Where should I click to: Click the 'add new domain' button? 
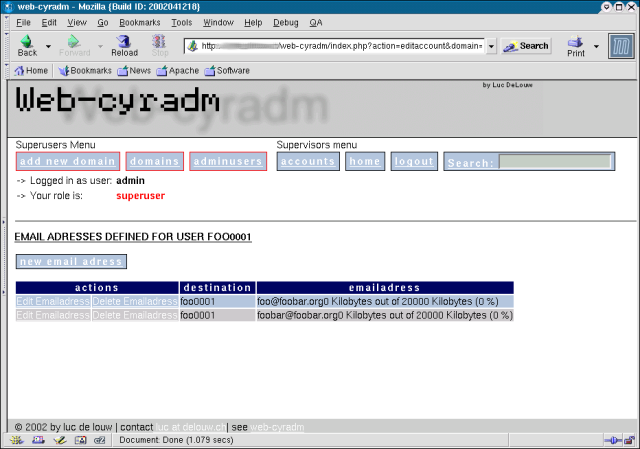pyautogui.click(x=68, y=161)
